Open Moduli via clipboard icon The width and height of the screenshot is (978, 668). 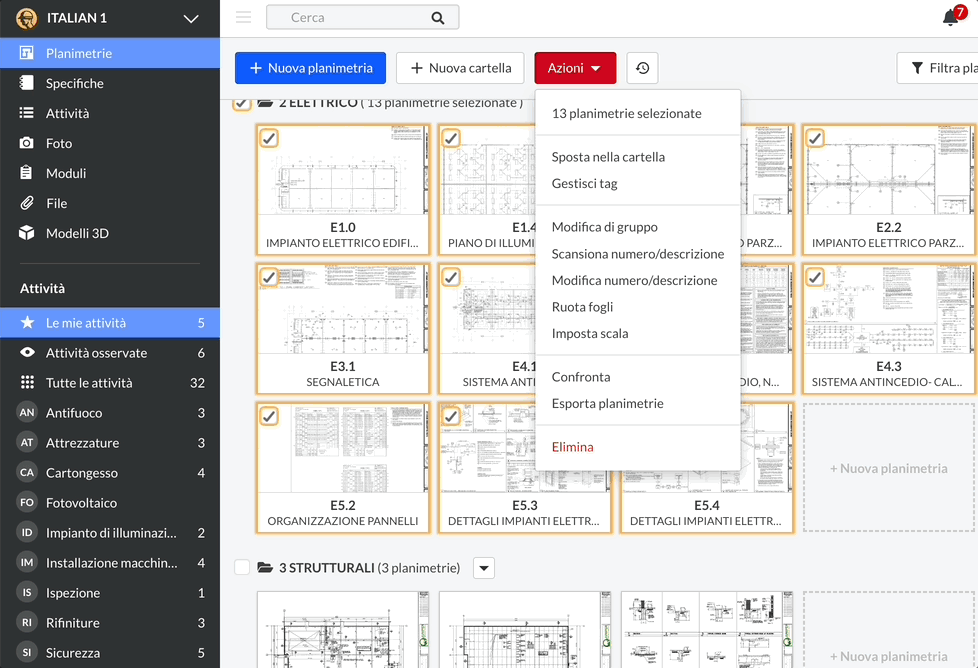pyautogui.click(x=27, y=173)
